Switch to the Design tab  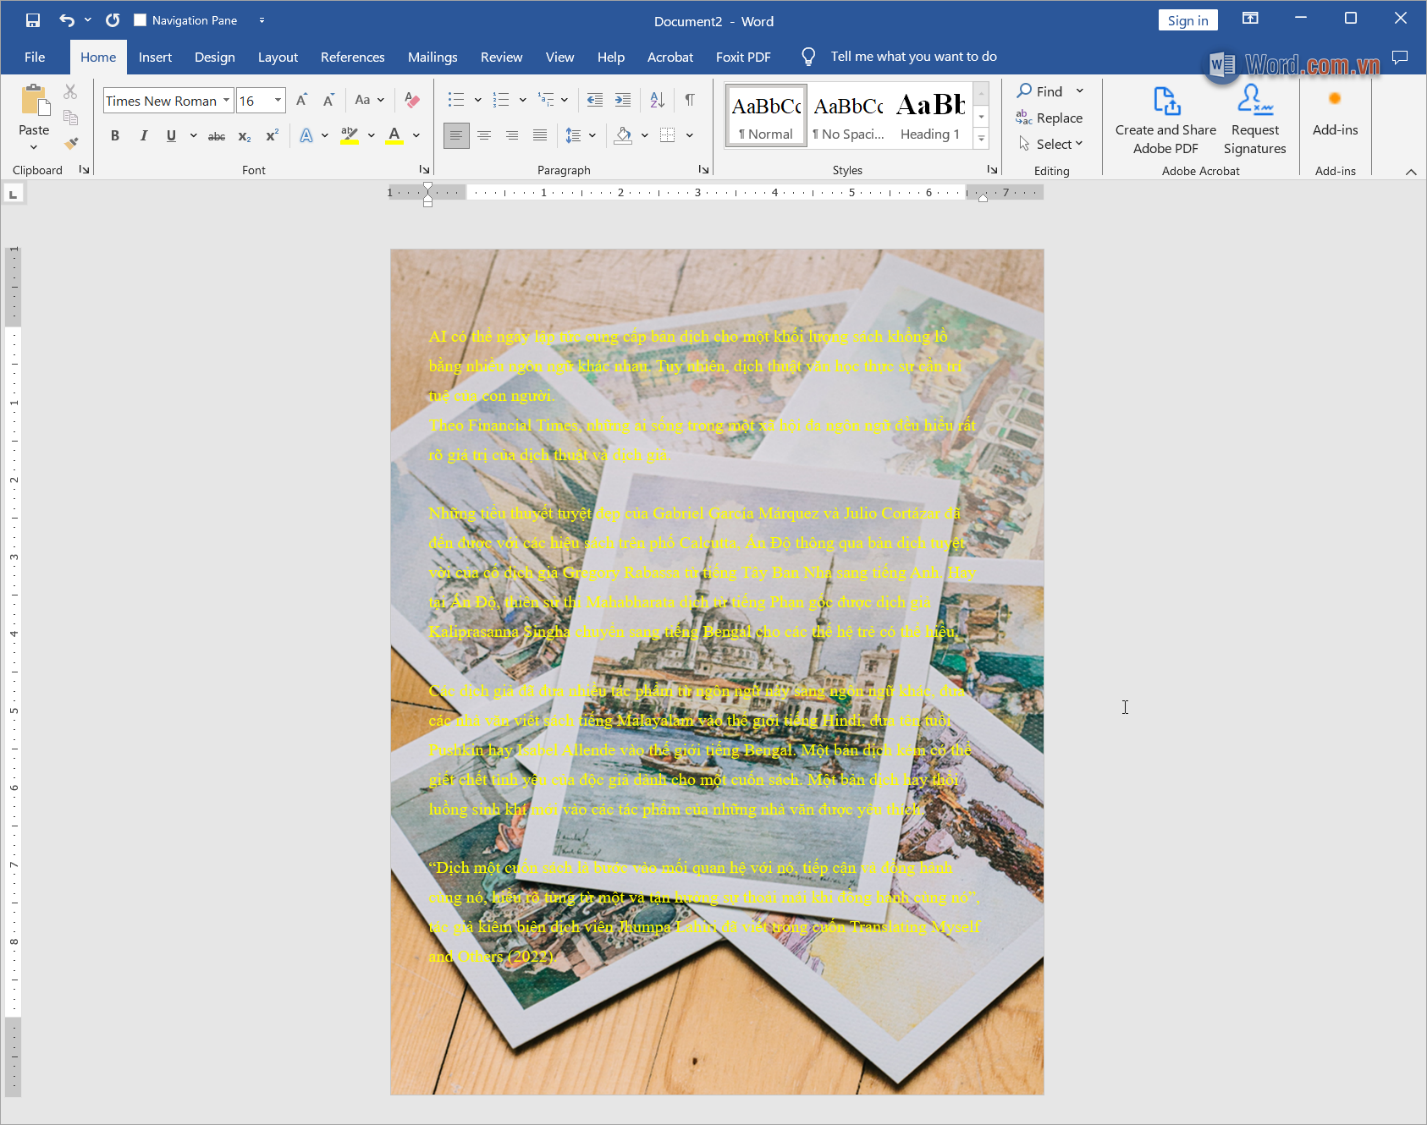point(215,57)
